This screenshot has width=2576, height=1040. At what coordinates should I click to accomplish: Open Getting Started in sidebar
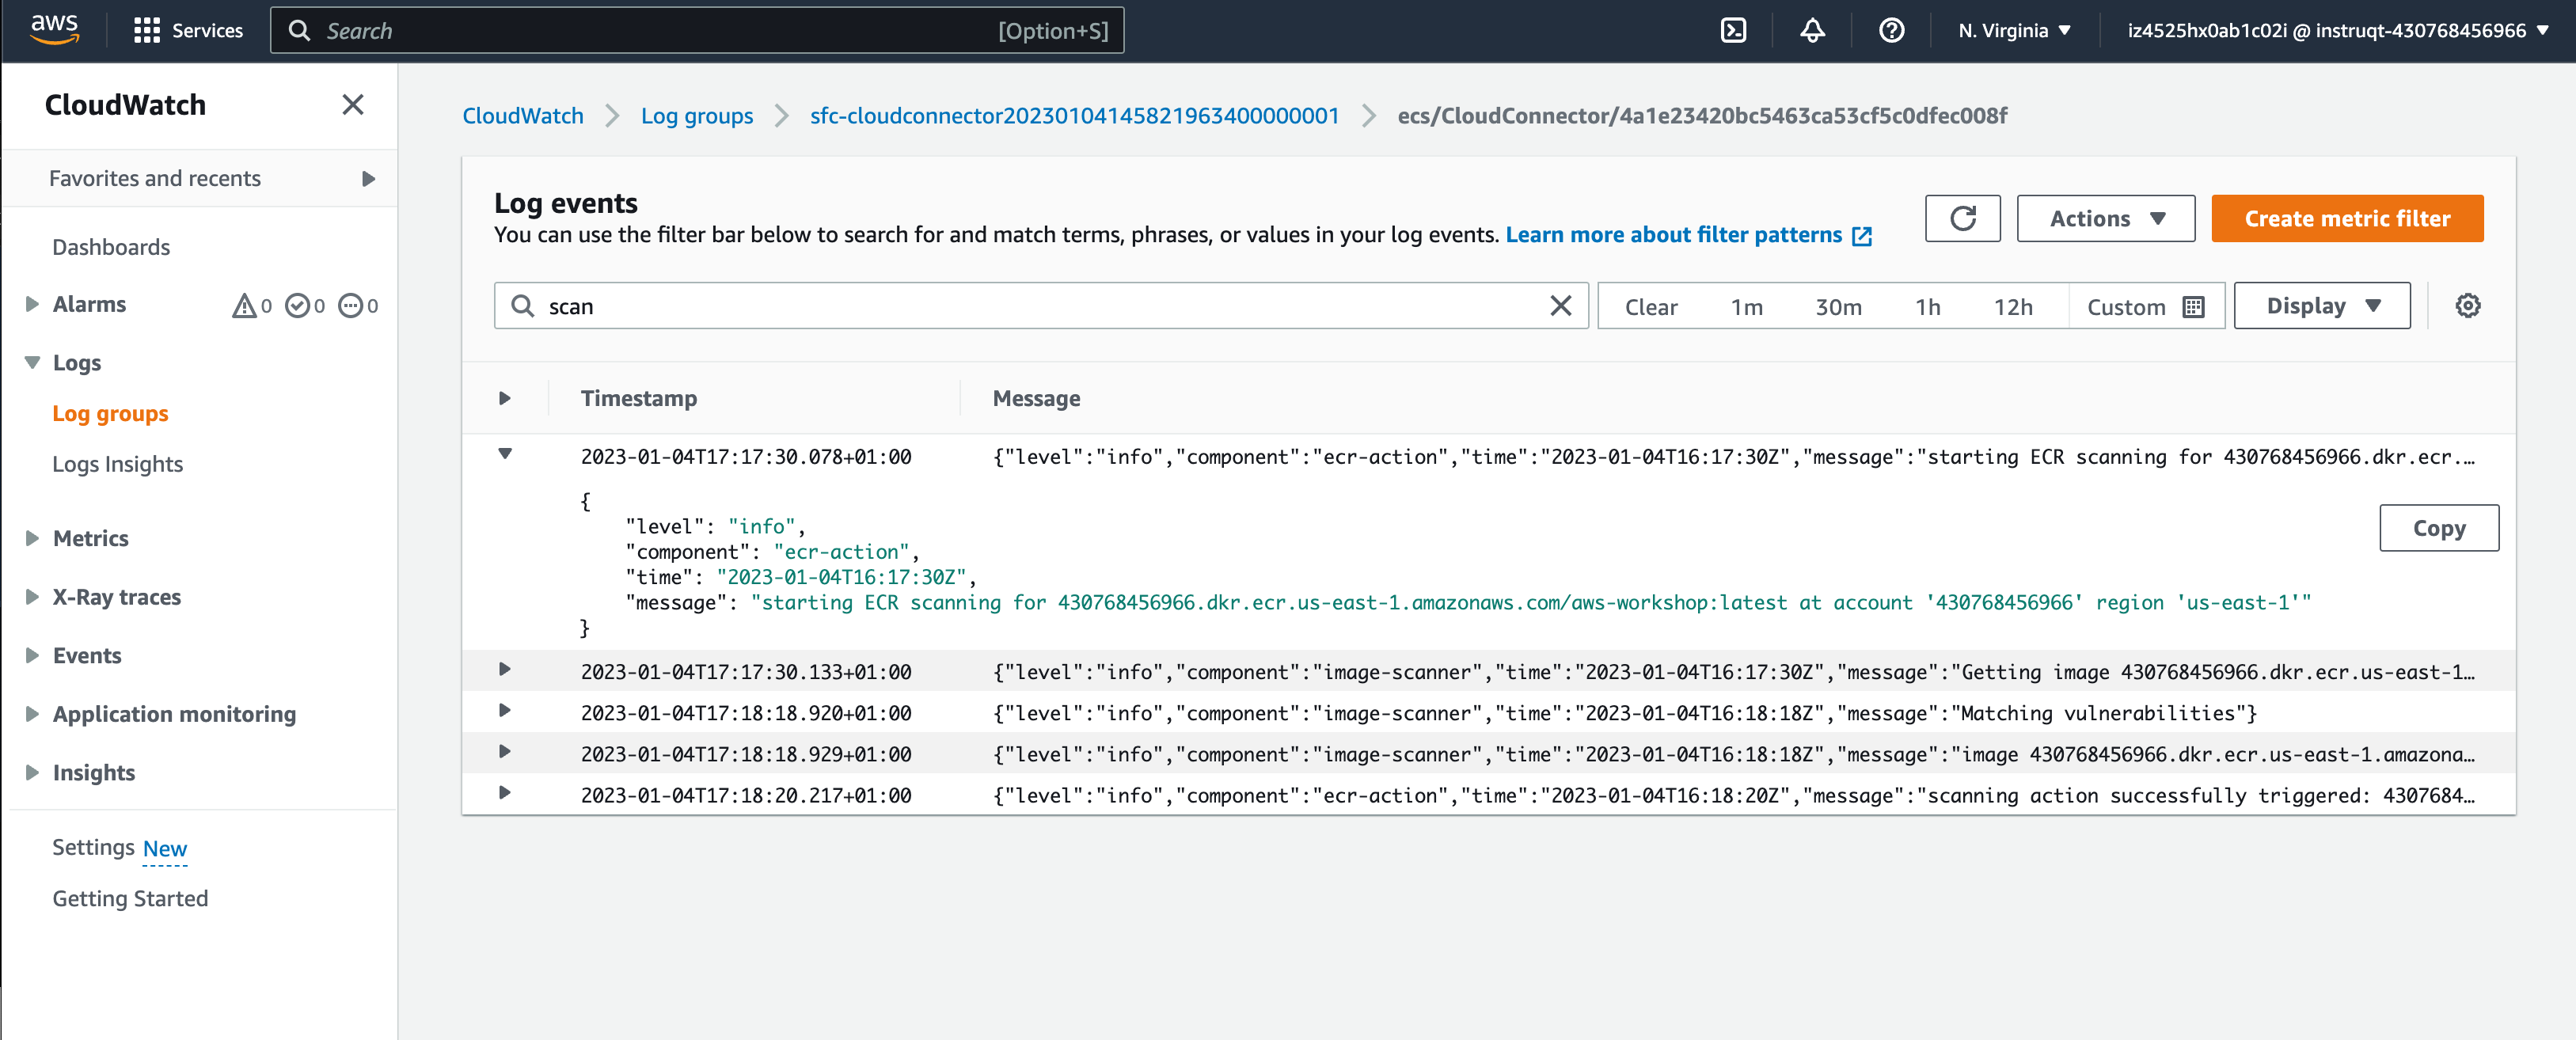click(x=130, y=898)
